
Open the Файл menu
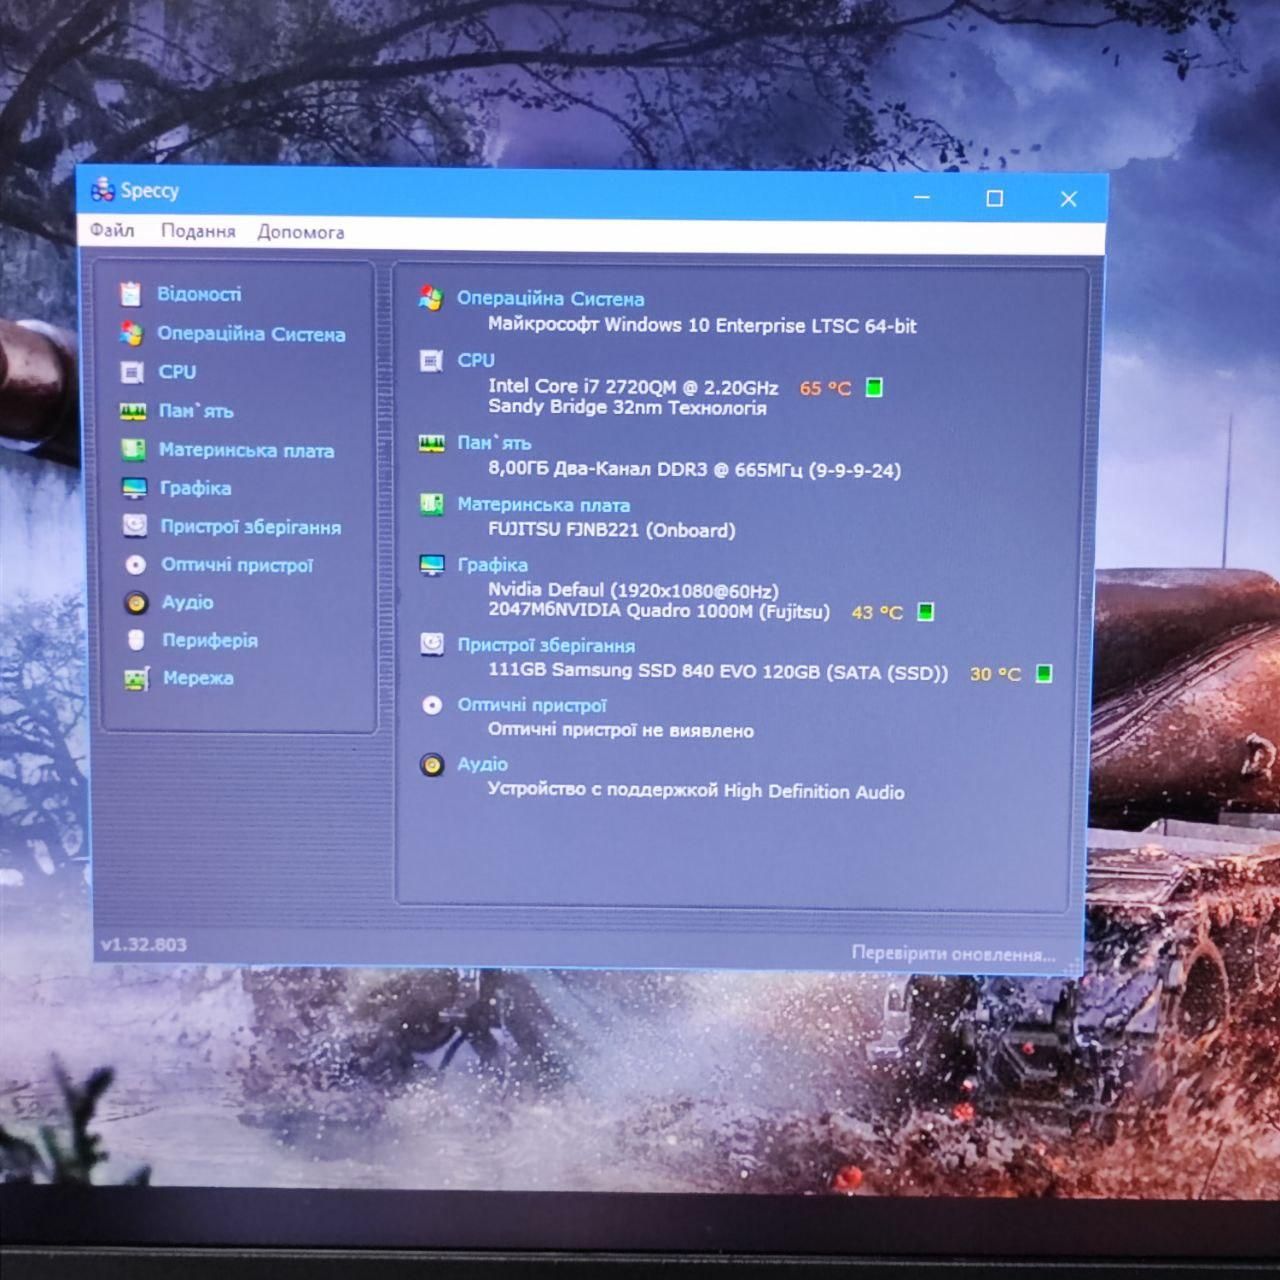click(x=112, y=230)
